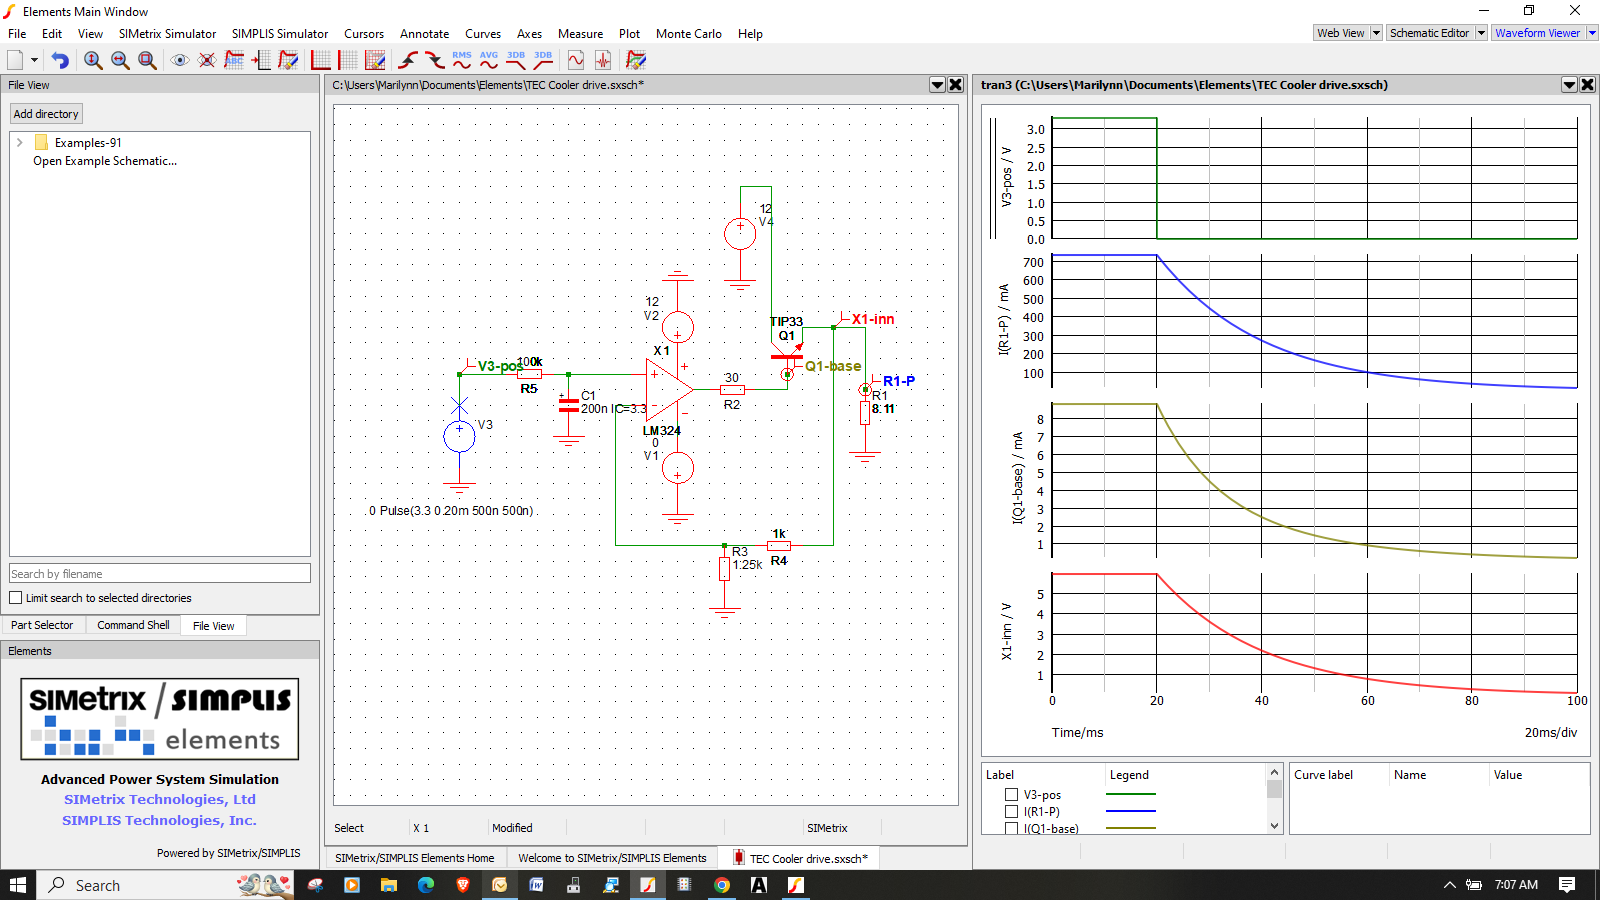Toggle Limit search to selected directories checkbox
1600x900 pixels.
pyautogui.click(x=16, y=598)
